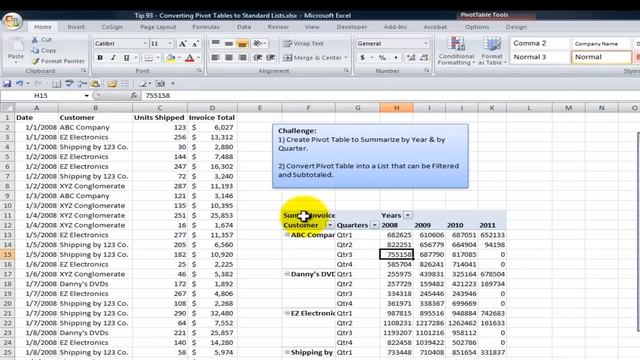
Task: Switch to the Formulas tab
Action: click(x=206, y=27)
